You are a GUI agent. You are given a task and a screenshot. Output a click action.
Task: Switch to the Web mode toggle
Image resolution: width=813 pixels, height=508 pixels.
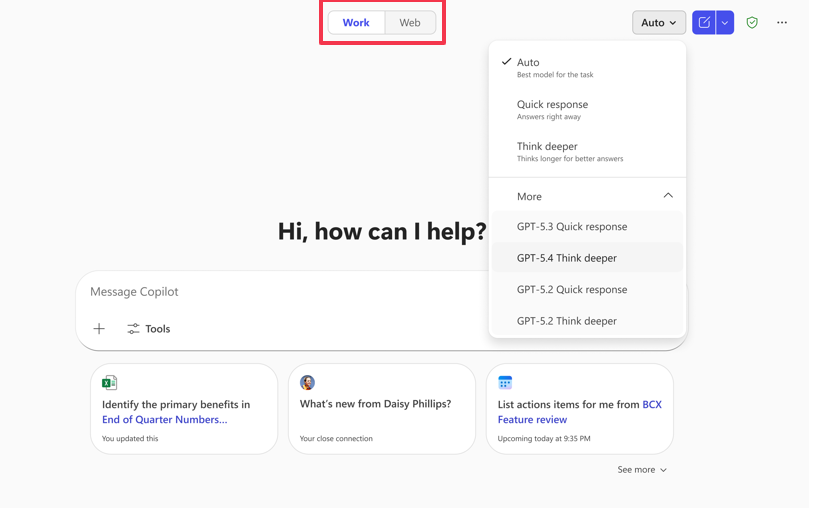tap(410, 22)
